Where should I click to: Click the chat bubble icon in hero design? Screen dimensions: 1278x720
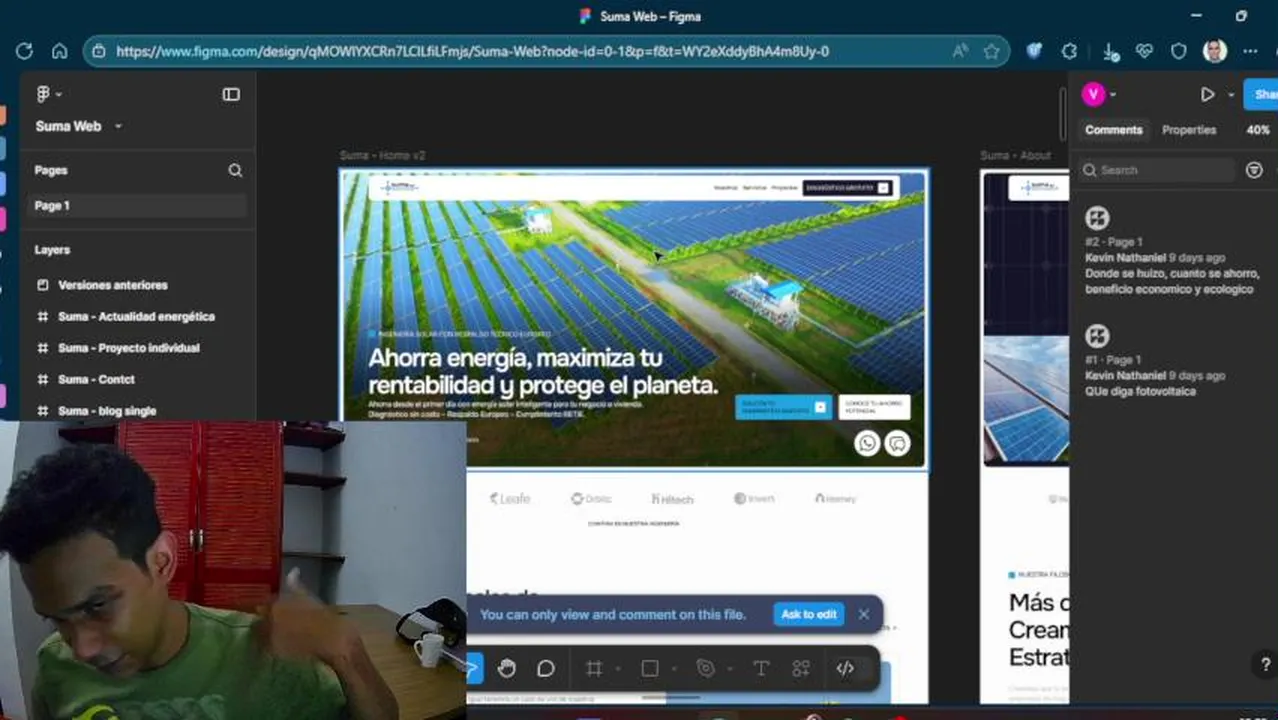(898, 443)
